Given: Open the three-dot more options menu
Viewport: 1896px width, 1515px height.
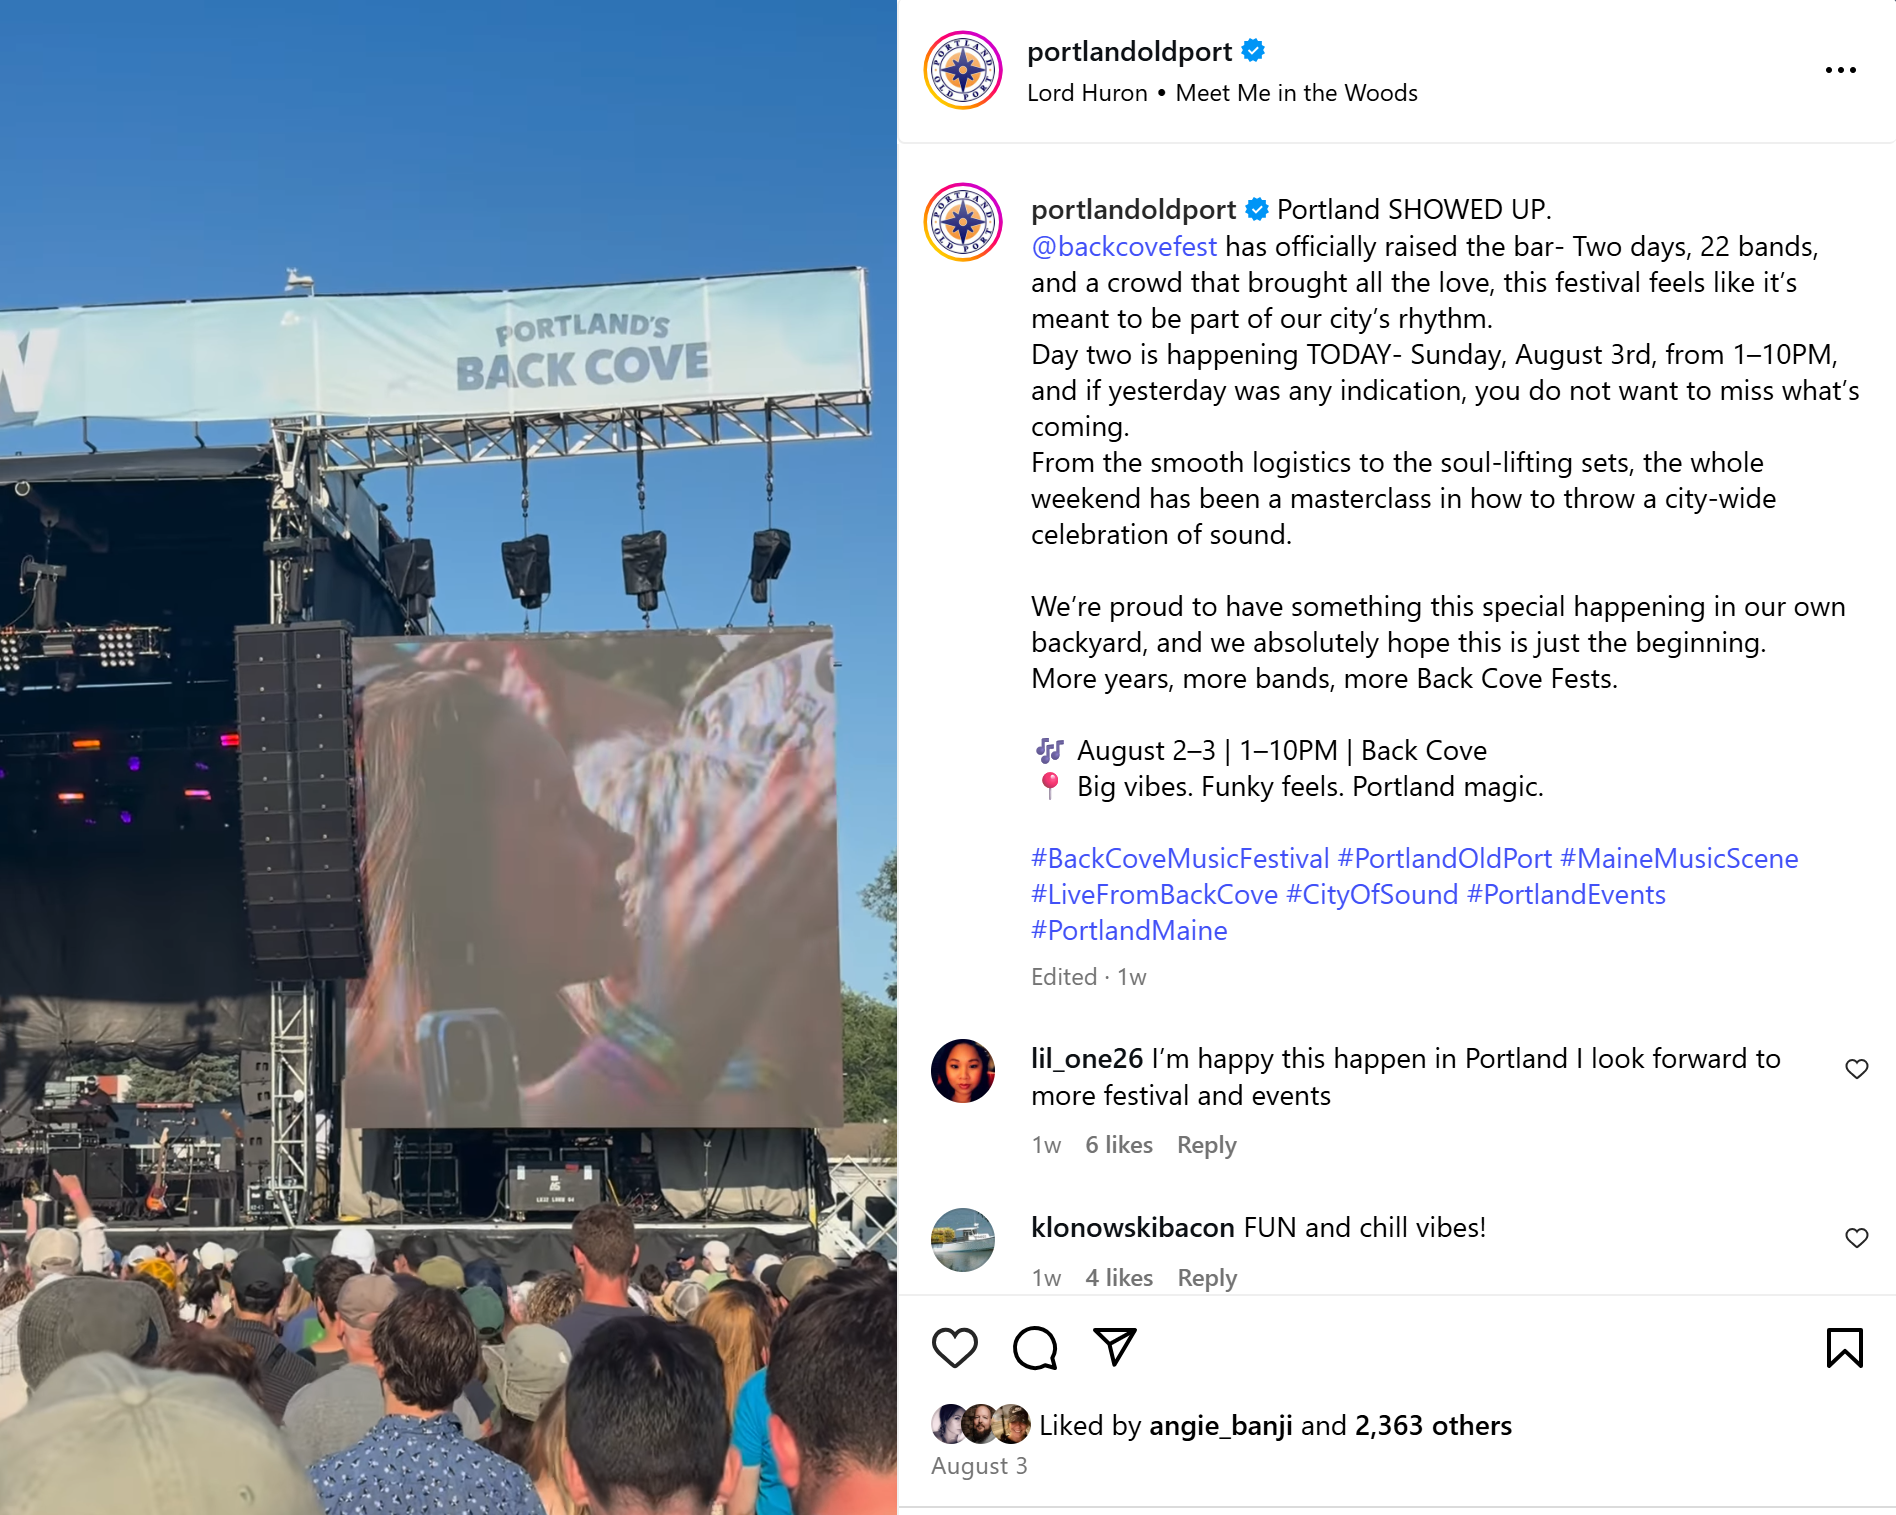Looking at the screenshot, I should [x=1840, y=70].
